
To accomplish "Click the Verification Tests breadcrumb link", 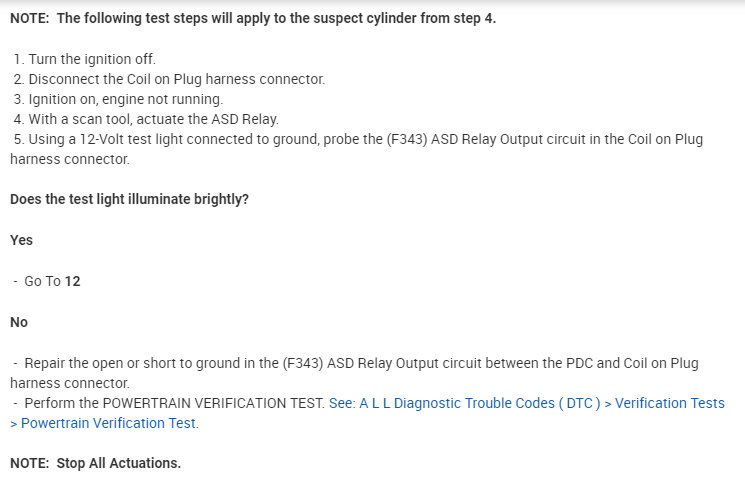I will pos(669,403).
